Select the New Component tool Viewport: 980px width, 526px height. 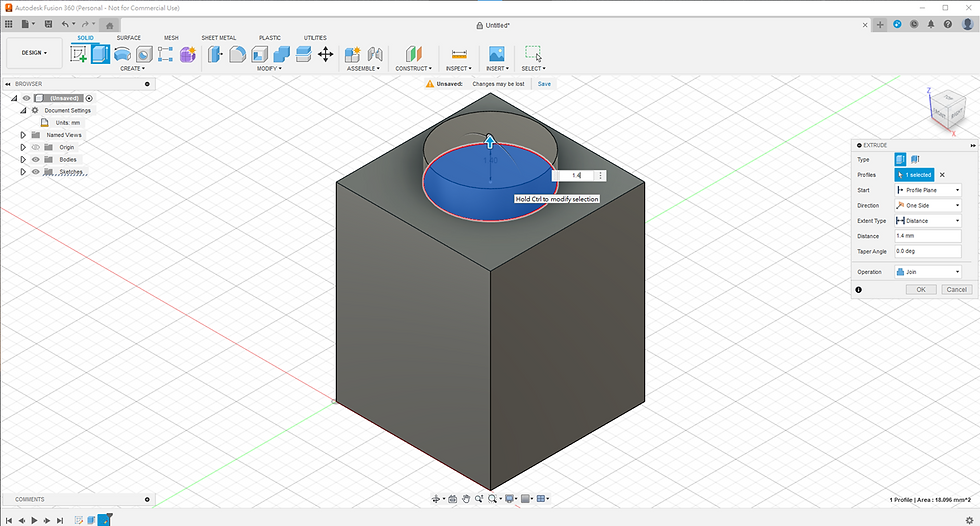(x=352, y=54)
